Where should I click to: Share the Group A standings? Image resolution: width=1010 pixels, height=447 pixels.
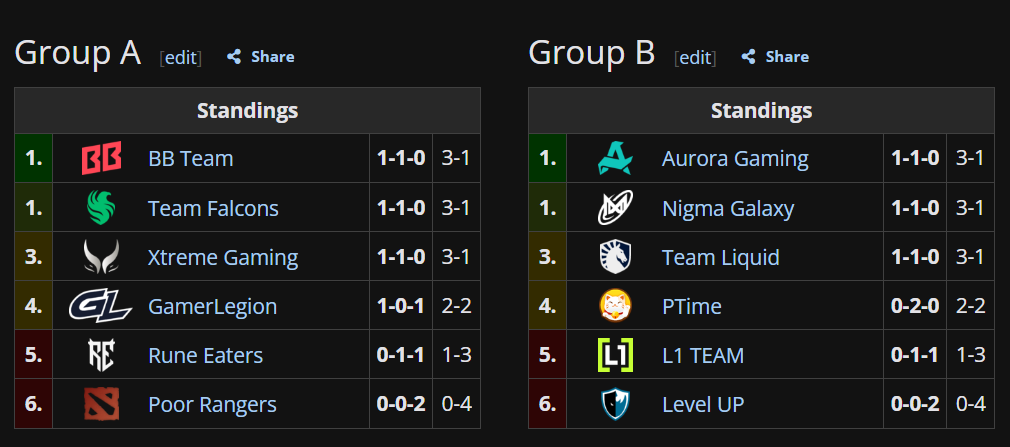[x=261, y=57]
